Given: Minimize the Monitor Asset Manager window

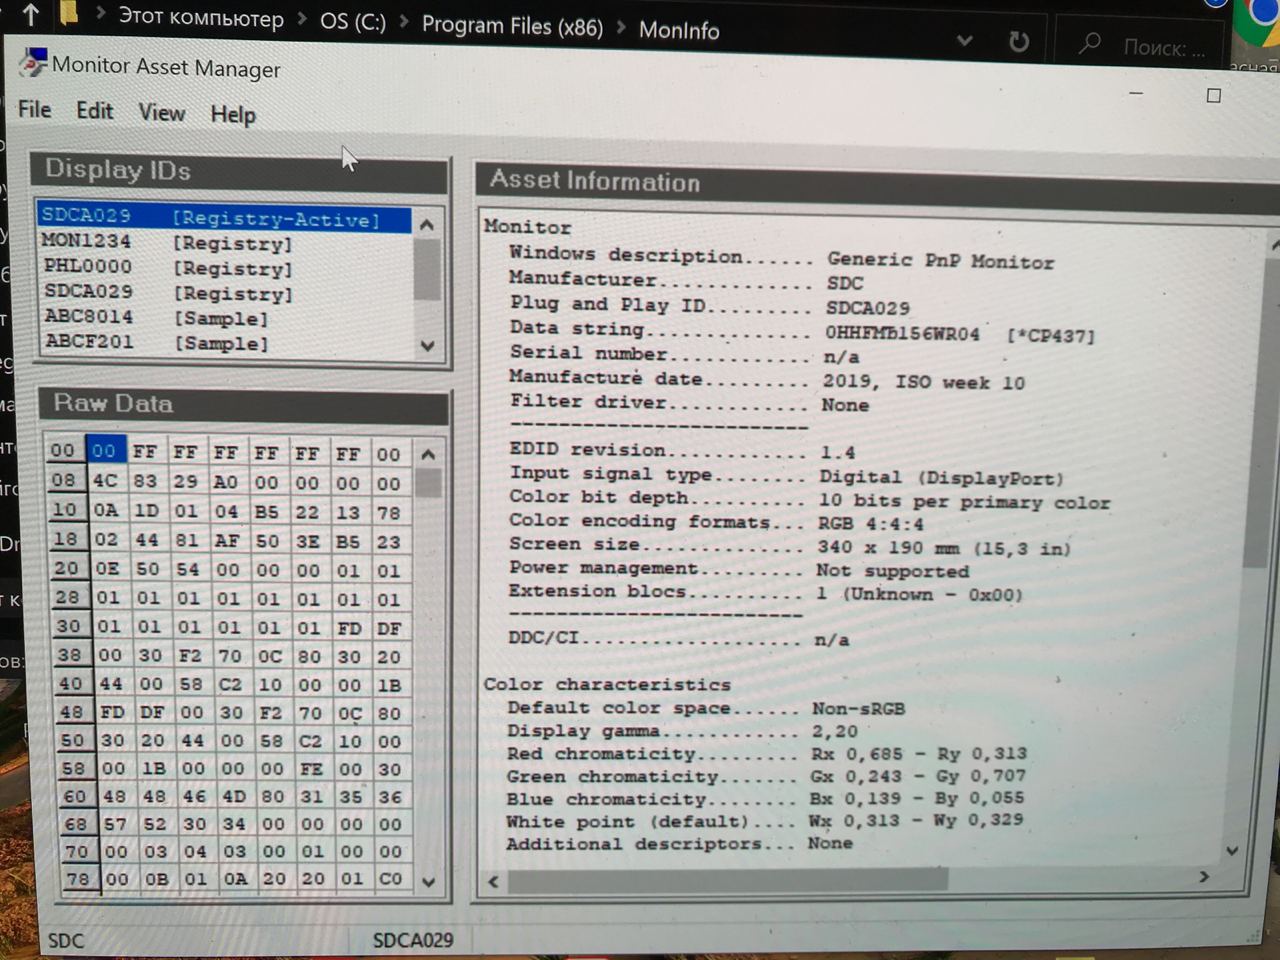Looking at the screenshot, I should 1136,93.
